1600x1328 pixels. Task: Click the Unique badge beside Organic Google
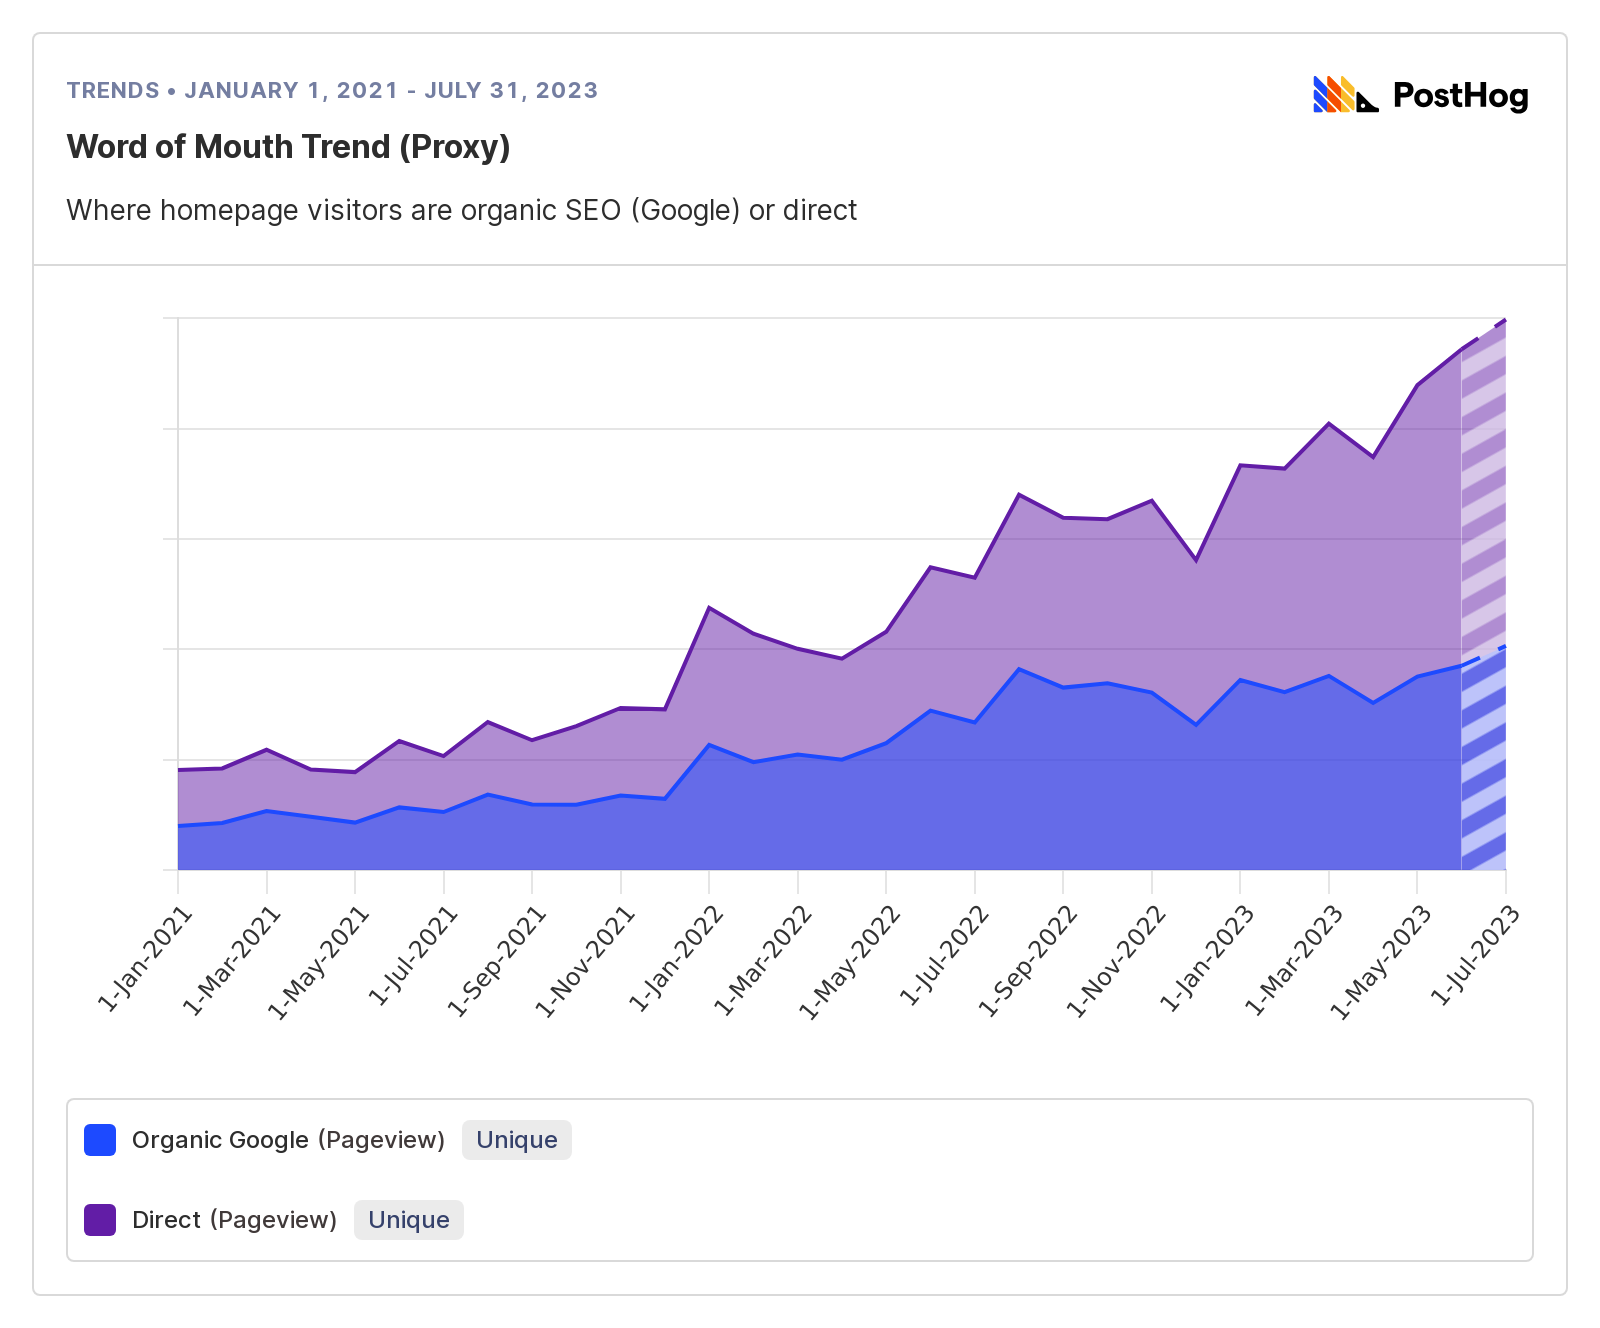click(516, 1140)
